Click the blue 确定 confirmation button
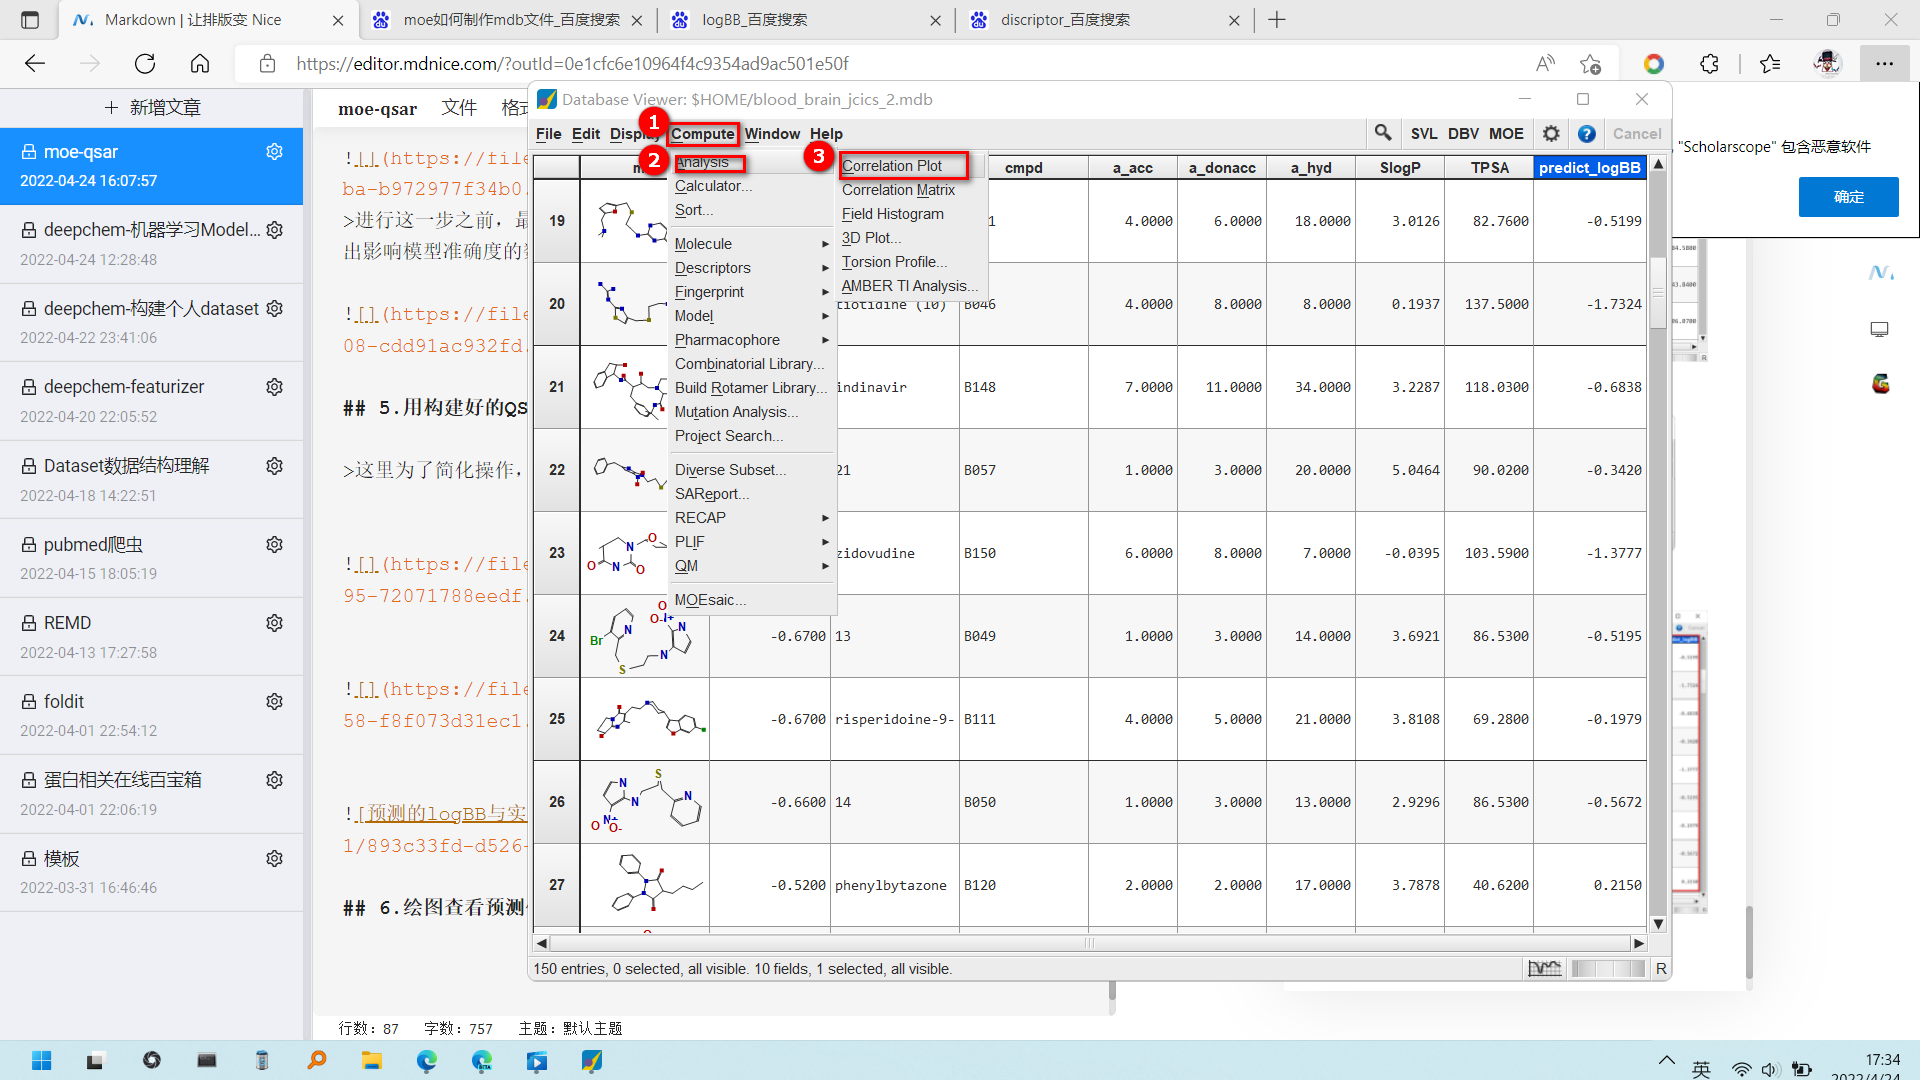The image size is (1920, 1080). tap(1848, 197)
